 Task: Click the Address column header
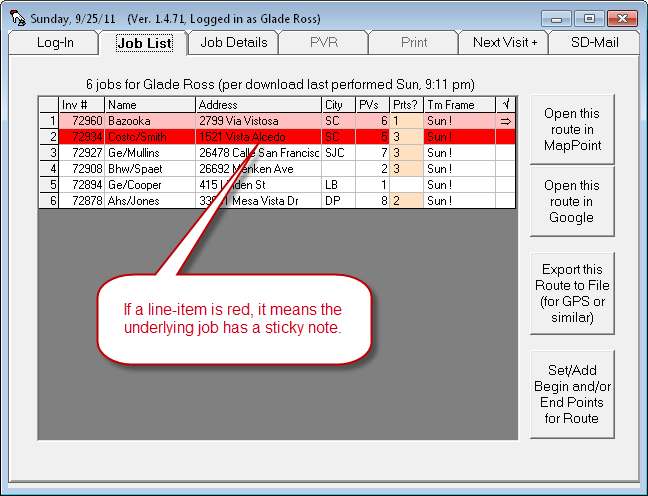pyautogui.click(x=258, y=104)
